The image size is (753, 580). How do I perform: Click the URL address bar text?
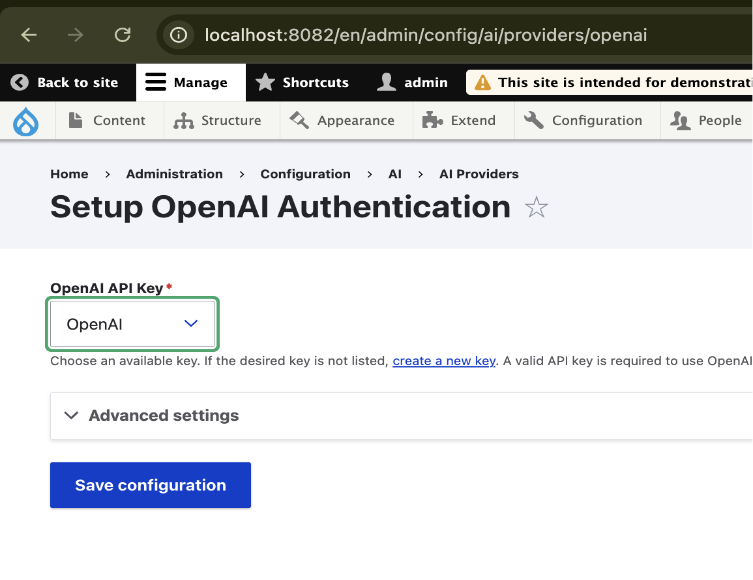click(x=426, y=35)
